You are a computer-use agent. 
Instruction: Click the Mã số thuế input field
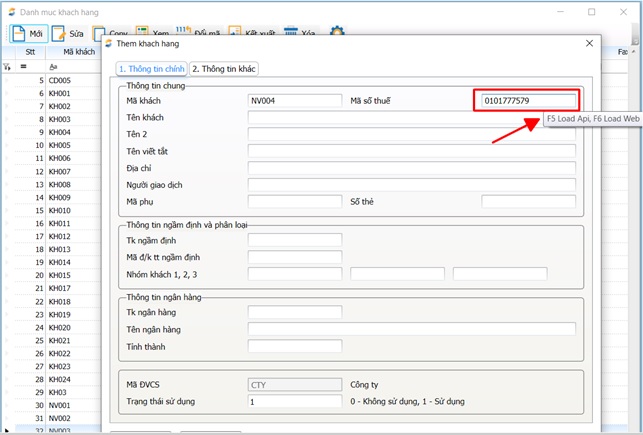[524, 101]
